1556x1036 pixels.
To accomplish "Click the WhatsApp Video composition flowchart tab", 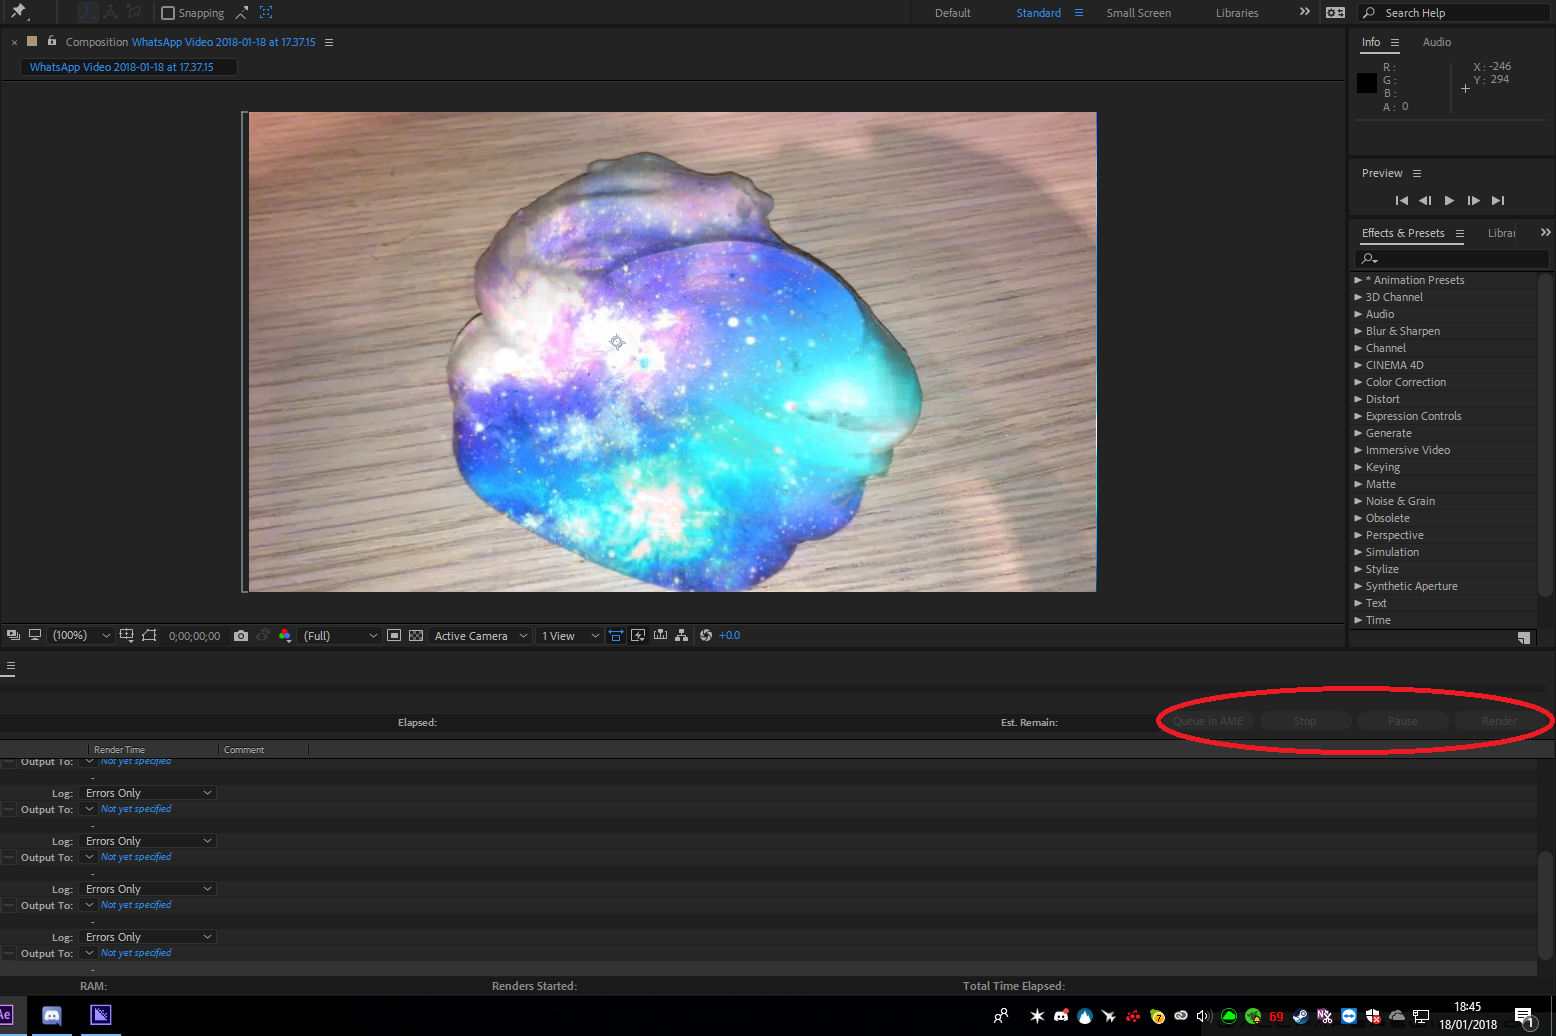I will [x=129, y=67].
